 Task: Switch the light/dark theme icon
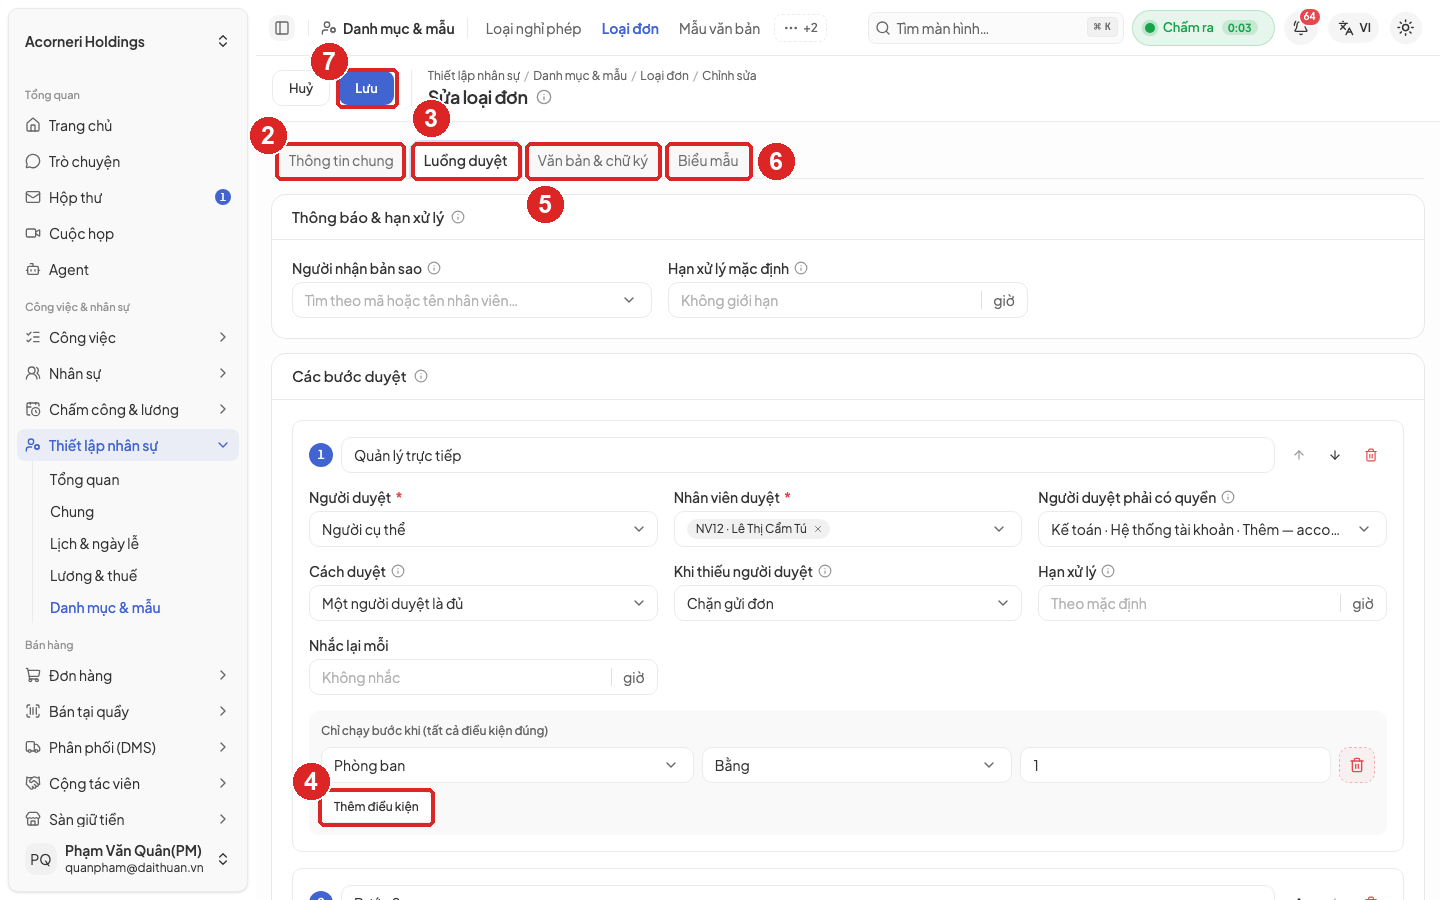1405,28
